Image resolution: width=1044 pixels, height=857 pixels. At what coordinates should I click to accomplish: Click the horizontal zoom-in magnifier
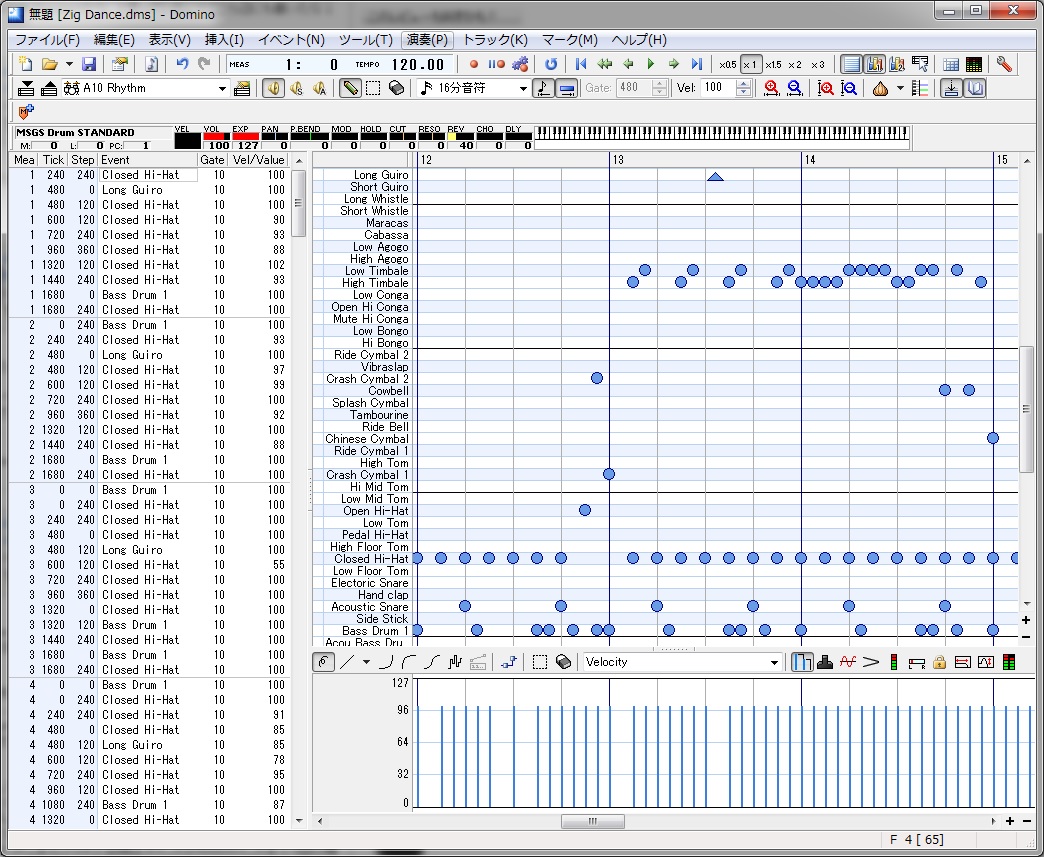(x=771, y=88)
